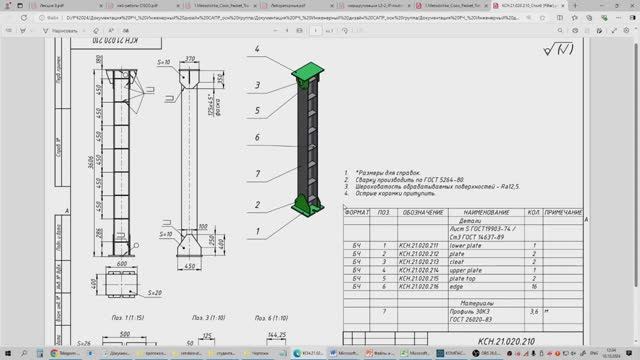Screen dimensions: 640x360
Task: Add this page to favorites star
Action: click(x=542, y=18)
